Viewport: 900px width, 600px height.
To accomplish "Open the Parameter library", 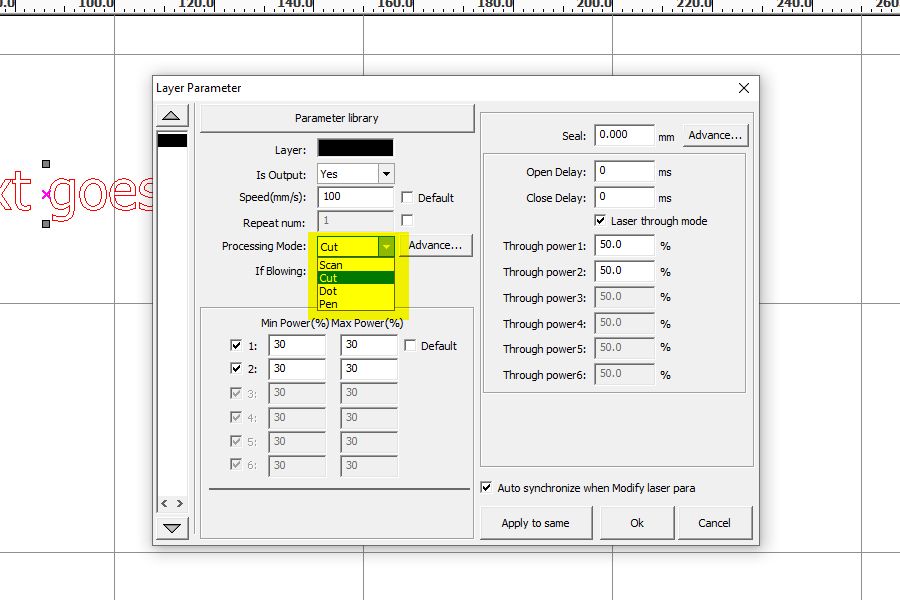I will (338, 117).
